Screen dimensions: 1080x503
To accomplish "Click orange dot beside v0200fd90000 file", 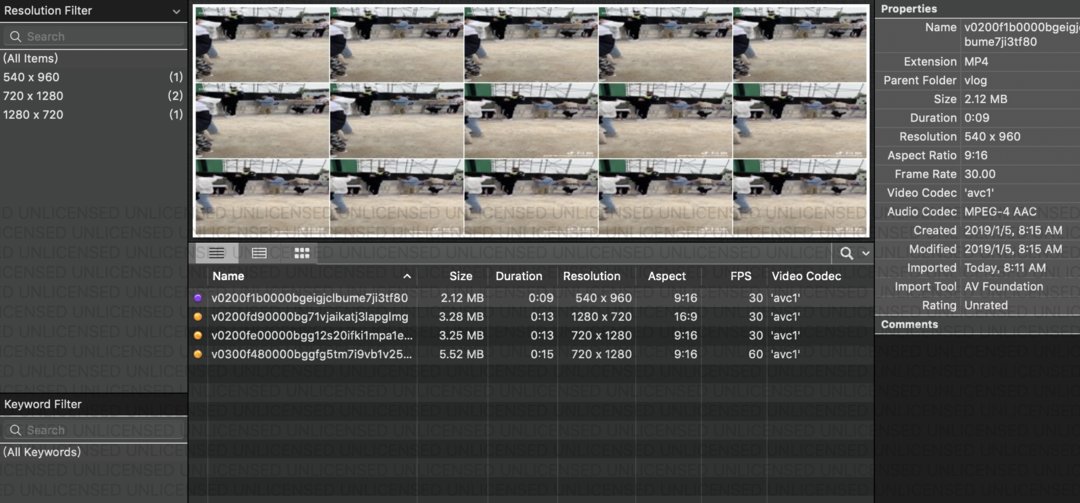I will [x=198, y=317].
